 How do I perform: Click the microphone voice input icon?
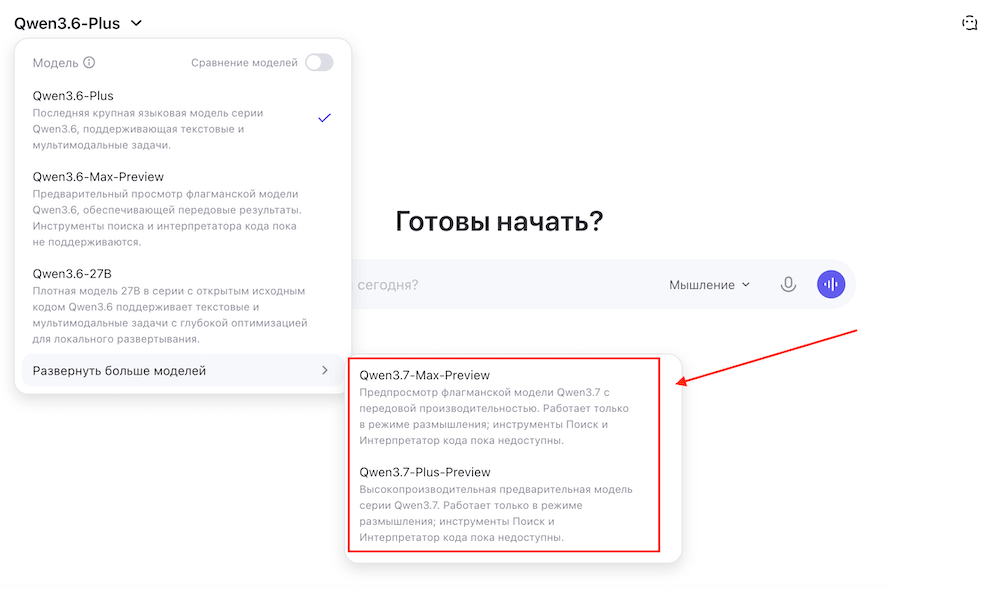click(788, 284)
